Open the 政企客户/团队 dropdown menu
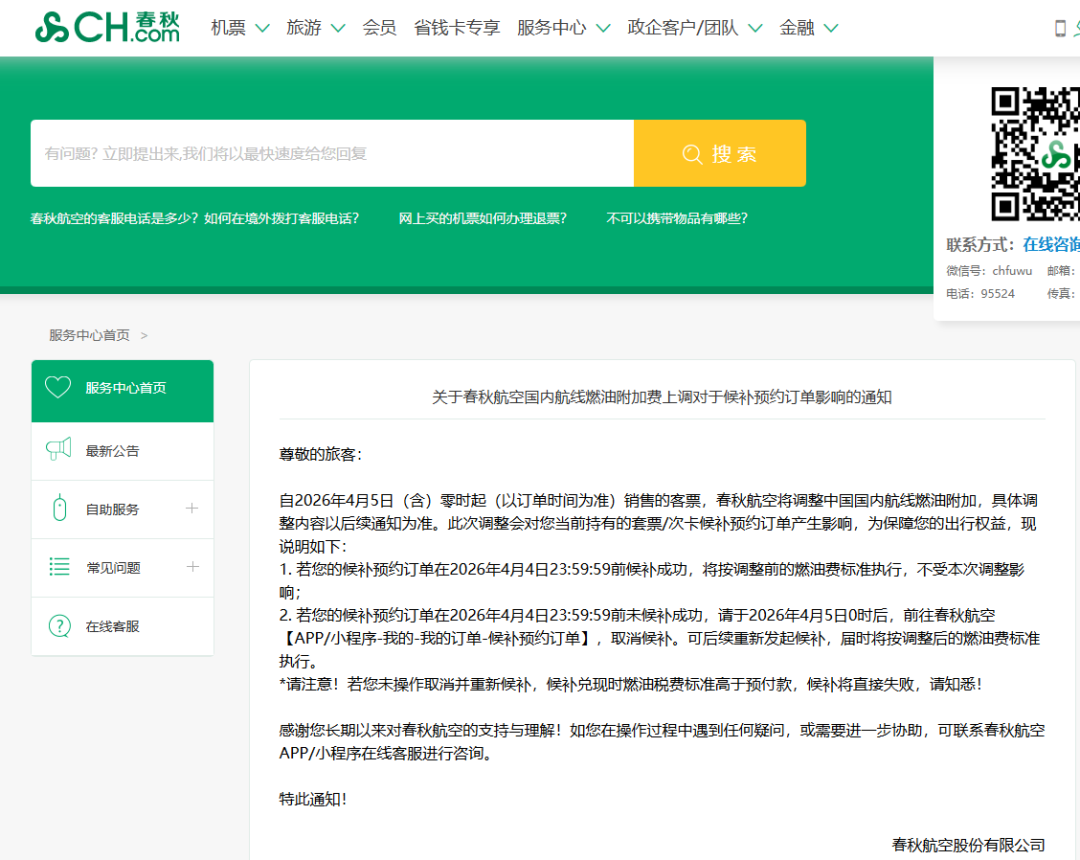Viewport: 1080px width, 860px height. tap(685, 28)
